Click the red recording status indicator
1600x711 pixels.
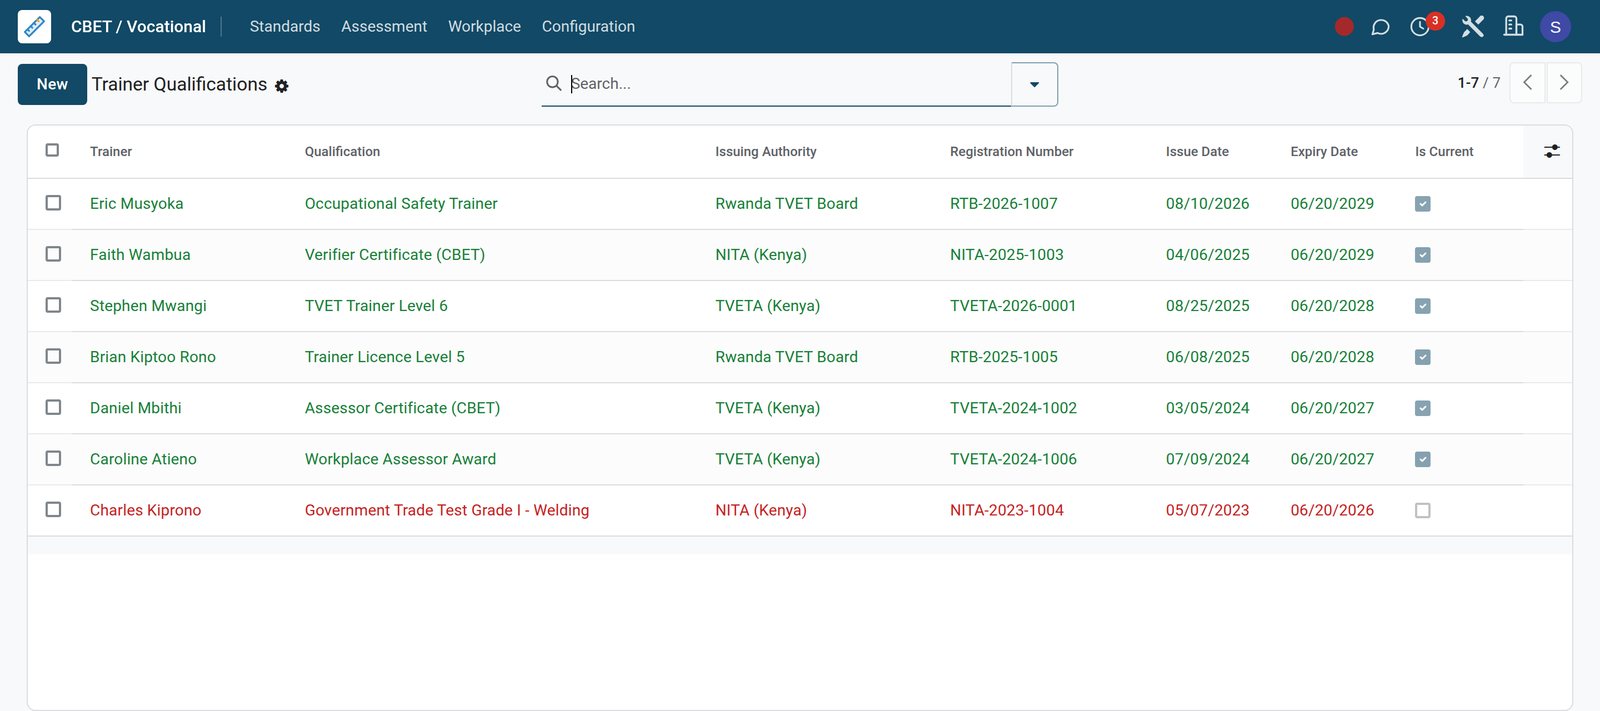1344,27
